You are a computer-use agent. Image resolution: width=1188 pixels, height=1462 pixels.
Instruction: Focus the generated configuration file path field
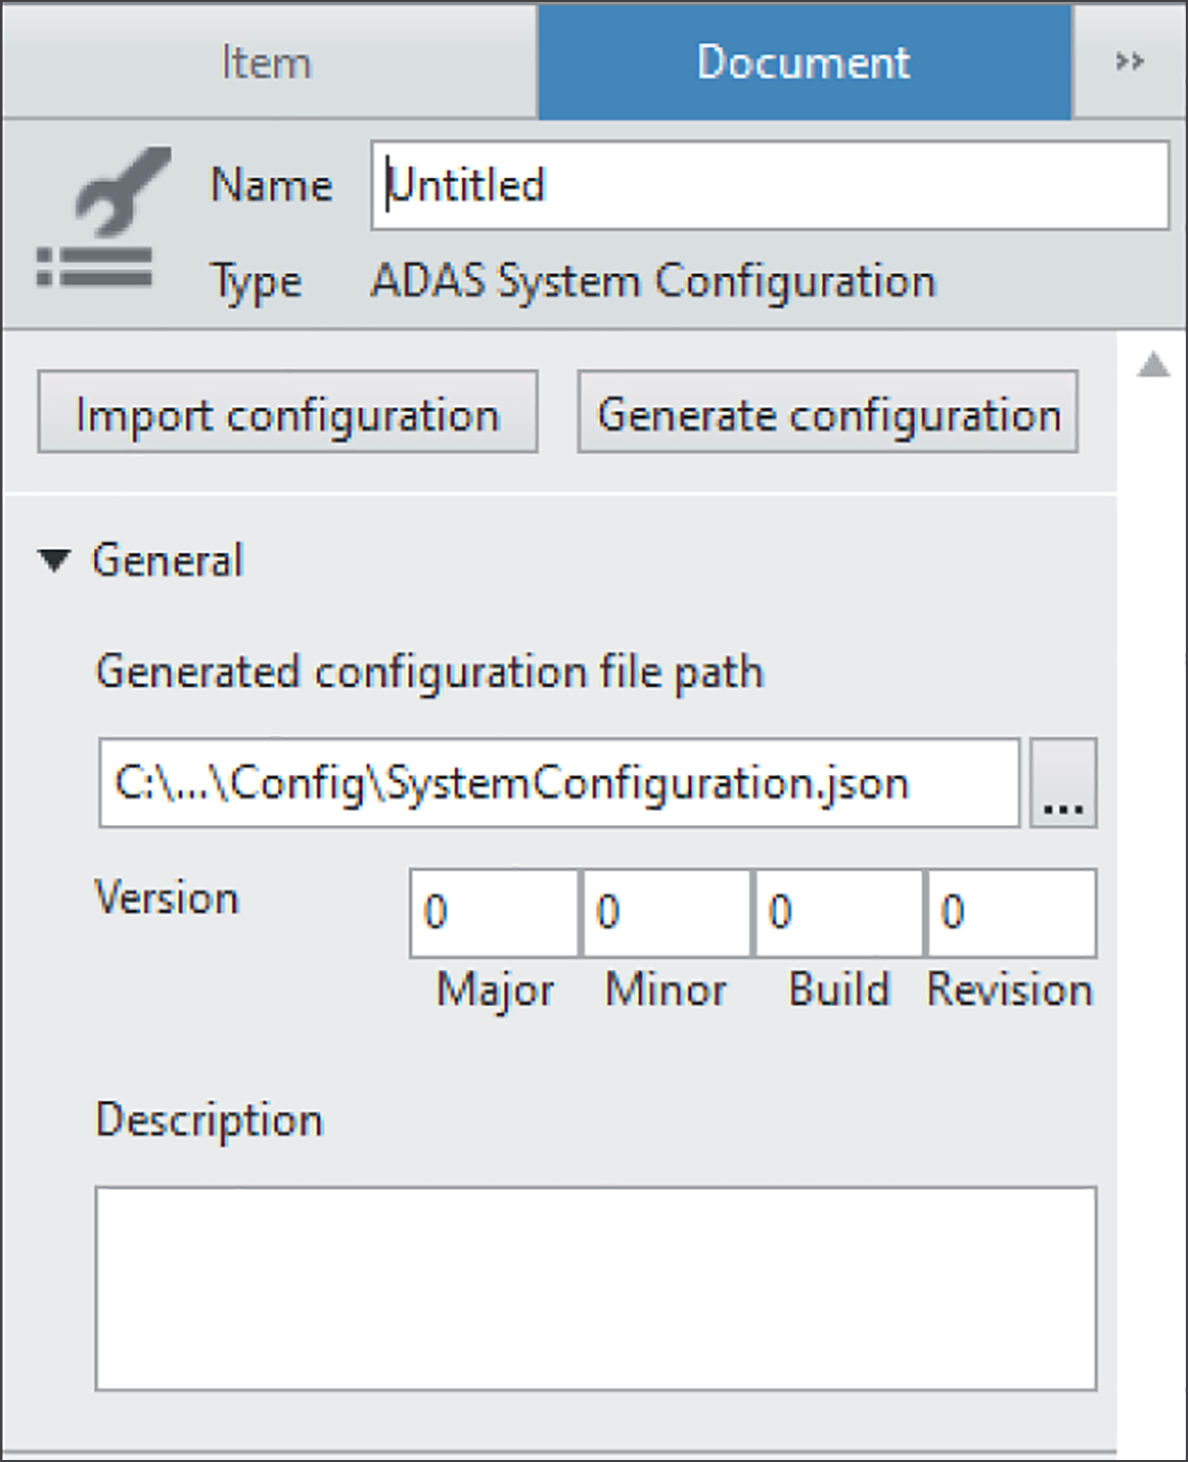558,783
